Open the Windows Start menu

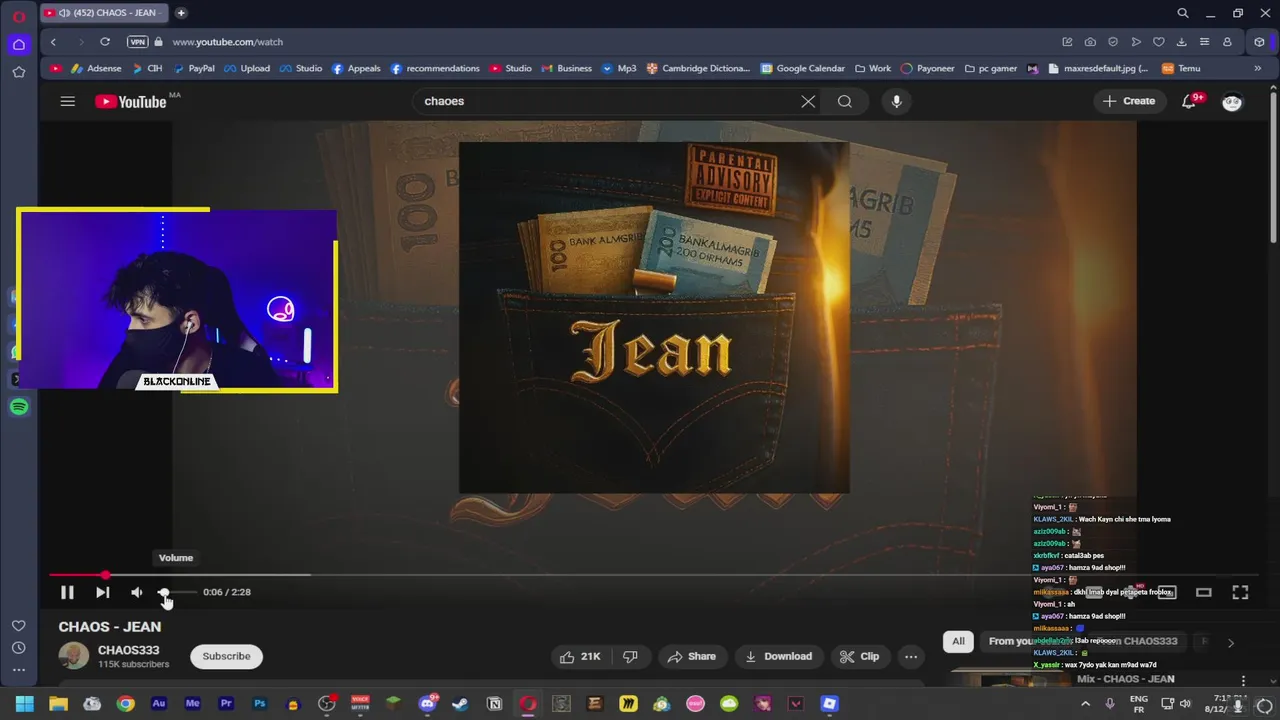point(24,704)
